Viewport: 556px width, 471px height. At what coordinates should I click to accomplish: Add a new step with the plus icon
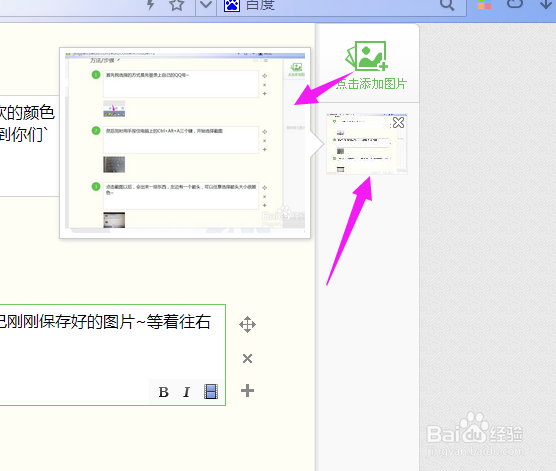pos(247,390)
